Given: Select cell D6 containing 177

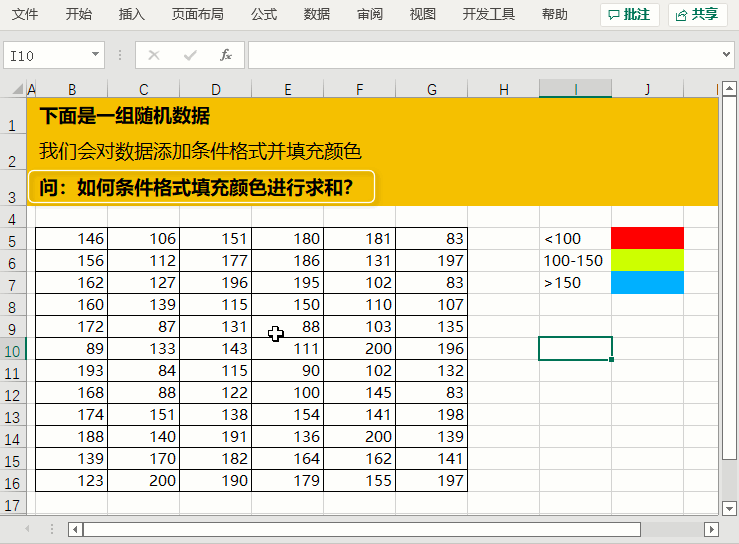Looking at the screenshot, I should (x=215, y=261).
